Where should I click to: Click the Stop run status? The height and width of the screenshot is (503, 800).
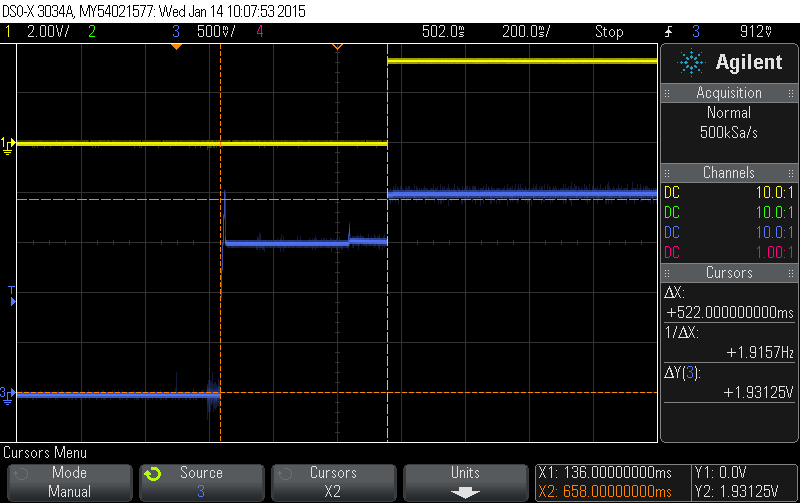click(609, 32)
